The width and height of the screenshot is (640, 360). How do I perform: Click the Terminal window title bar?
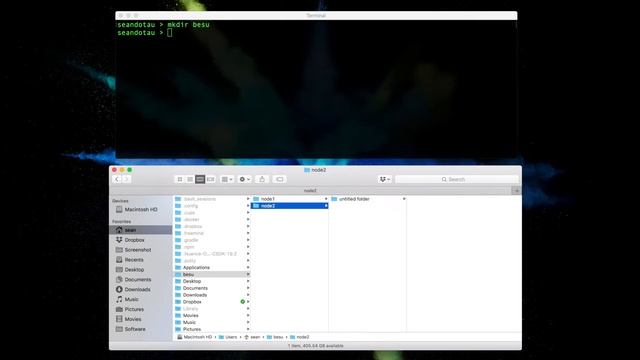coord(316,16)
